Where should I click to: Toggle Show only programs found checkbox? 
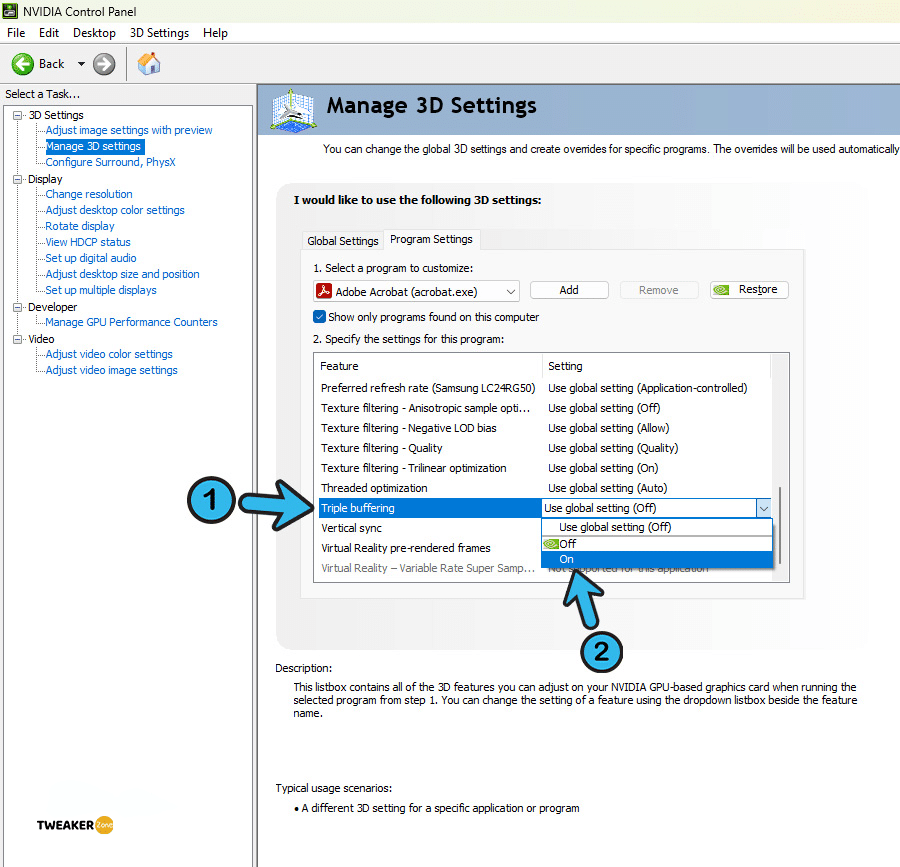pyautogui.click(x=320, y=317)
